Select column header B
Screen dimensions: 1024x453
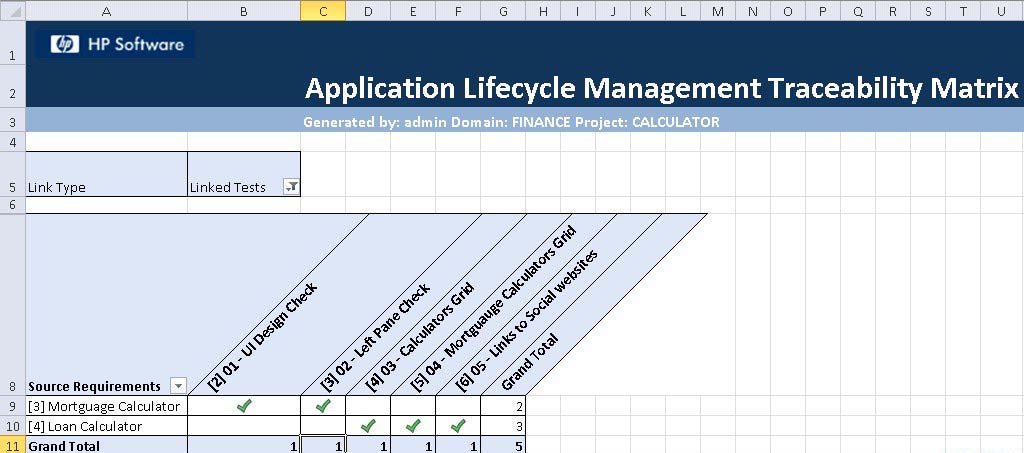244,11
